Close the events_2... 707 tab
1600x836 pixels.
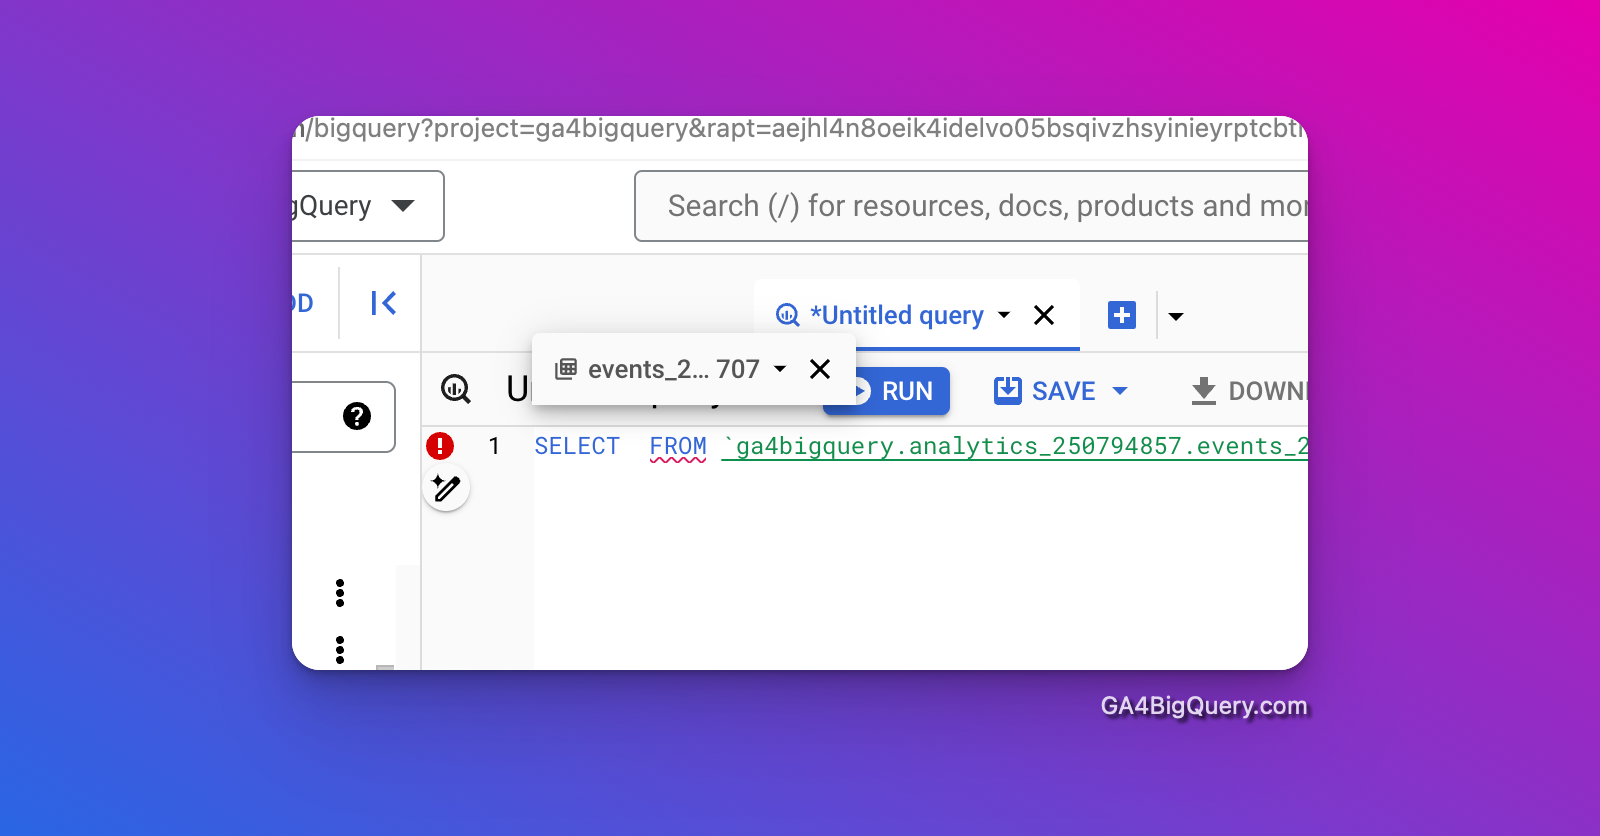click(820, 369)
